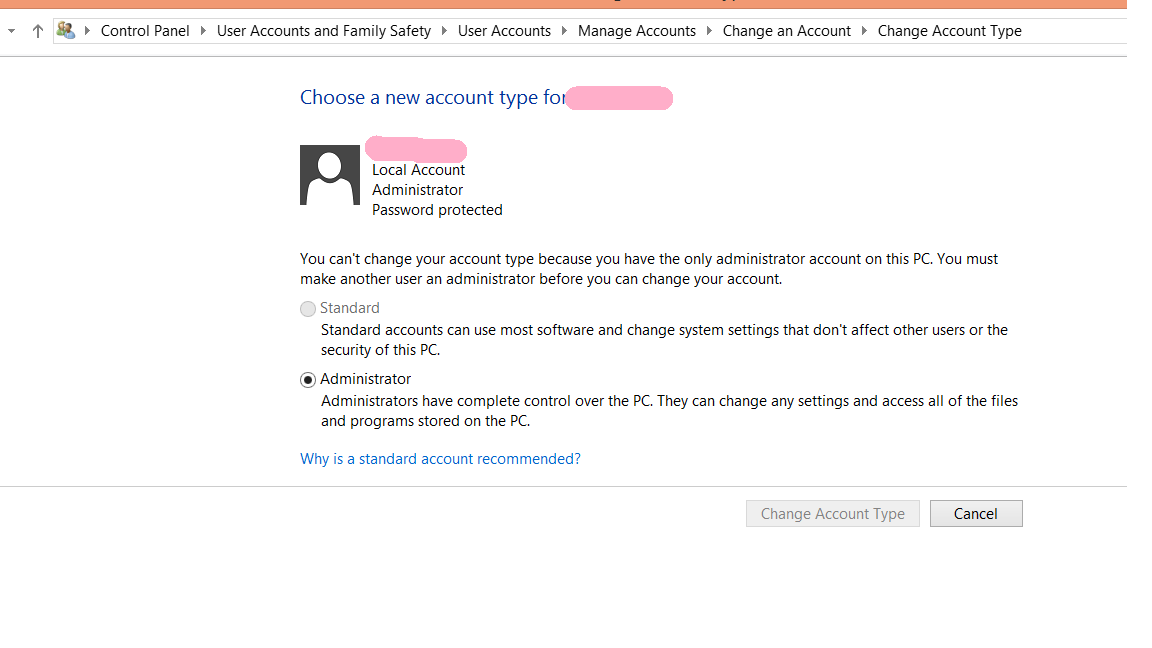Go to Control Panel in the breadcrumb
This screenshot has width=1152, height=648.
pos(145,31)
